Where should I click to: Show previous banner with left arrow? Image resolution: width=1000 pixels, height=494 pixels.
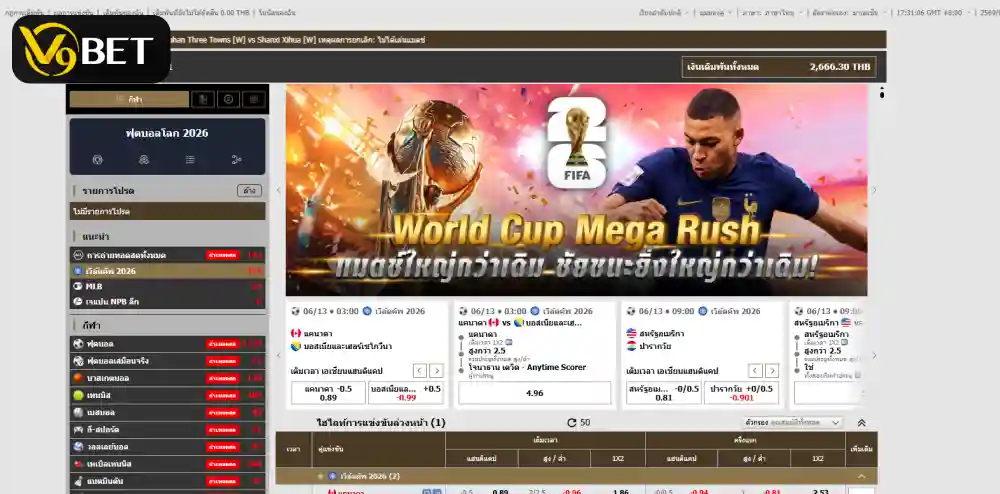click(279, 190)
